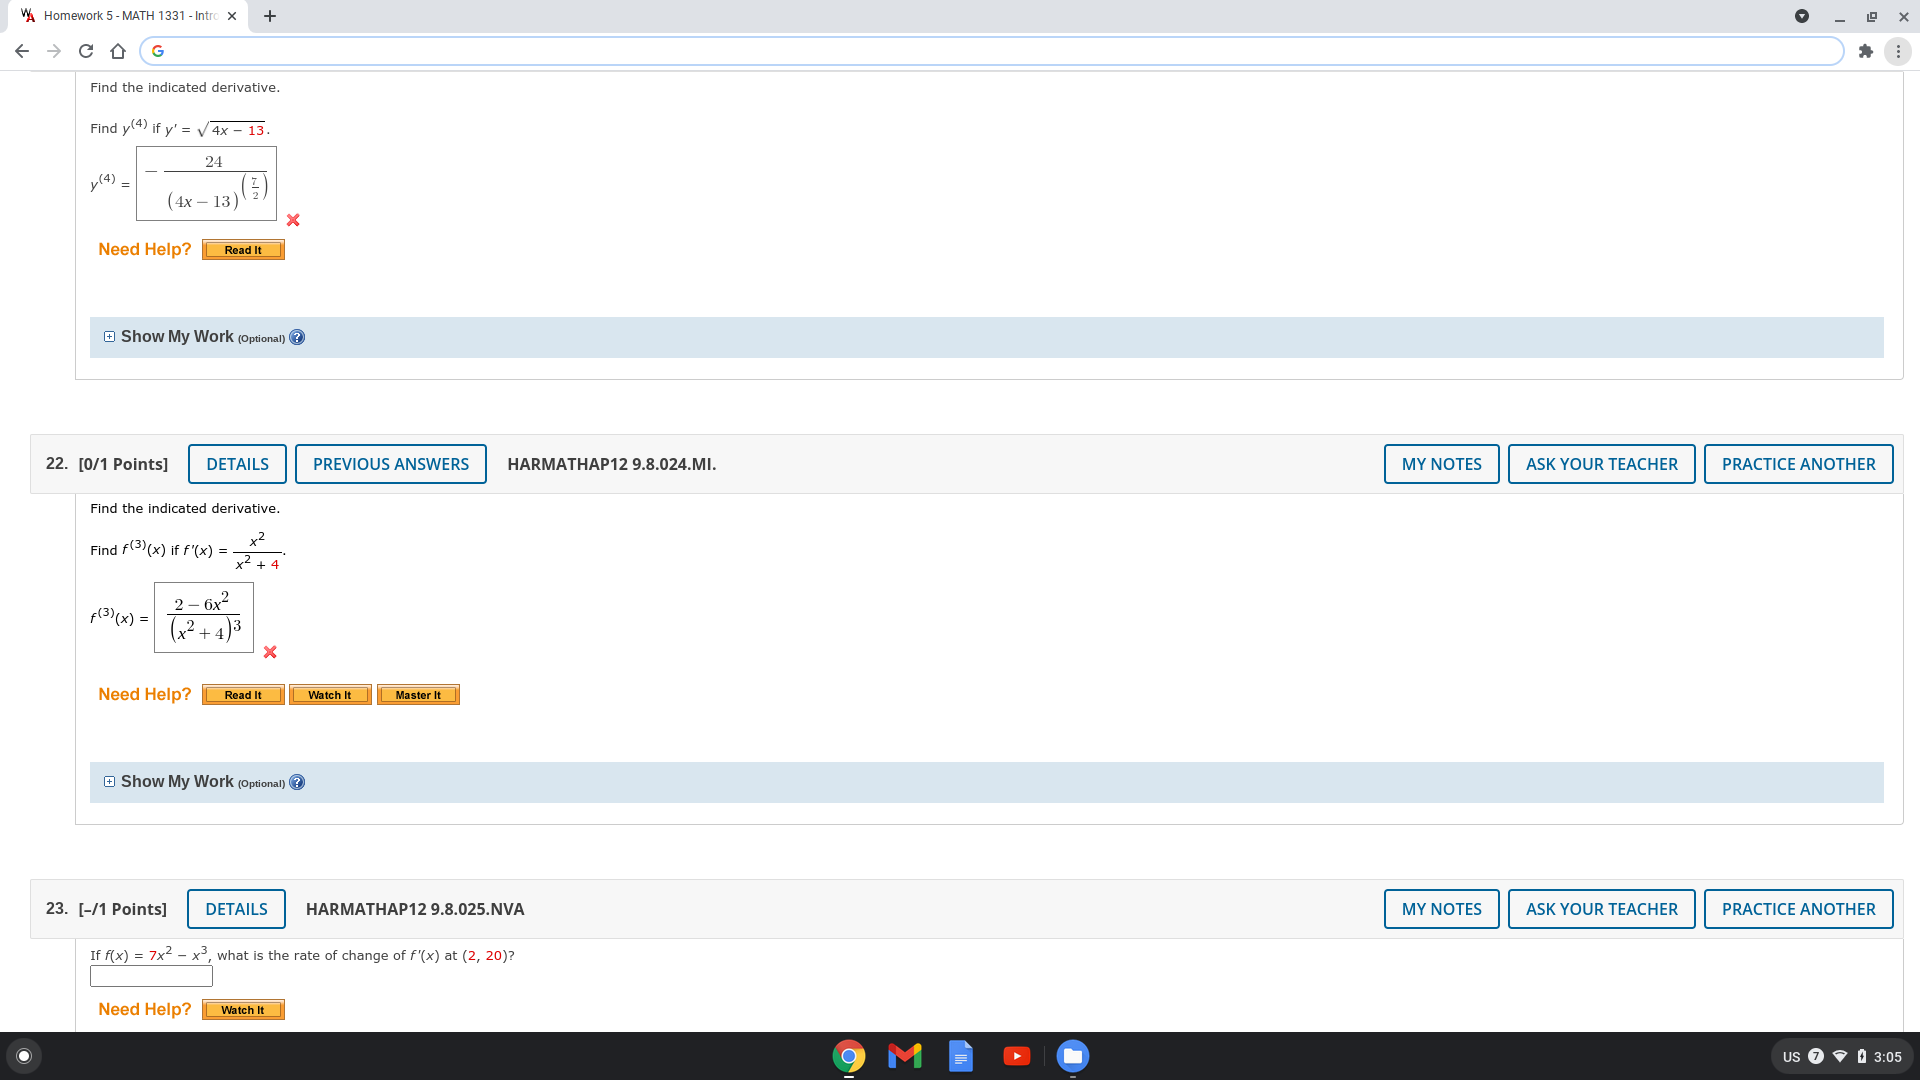
Task: View PREVIOUS ANSWERS for question 22
Action: point(390,463)
